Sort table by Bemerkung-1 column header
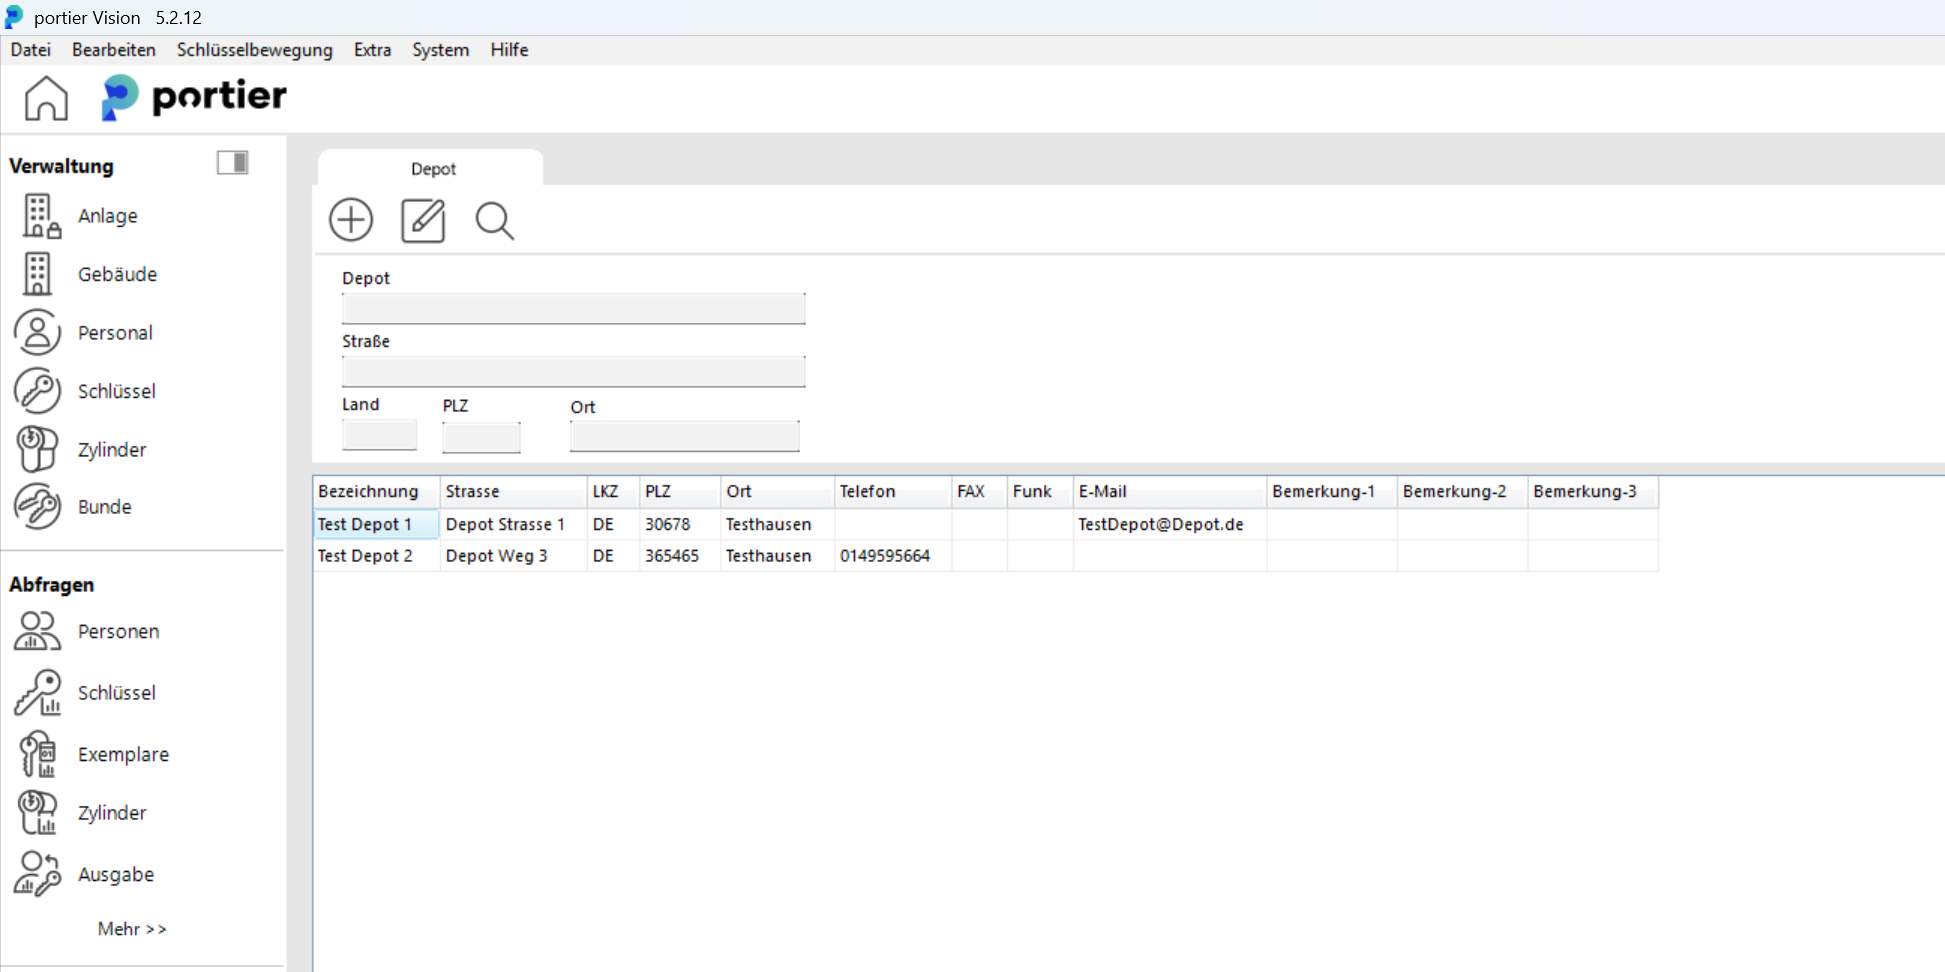Image resolution: width=1945 pixels, height=972 pixels. [1332, 492]
